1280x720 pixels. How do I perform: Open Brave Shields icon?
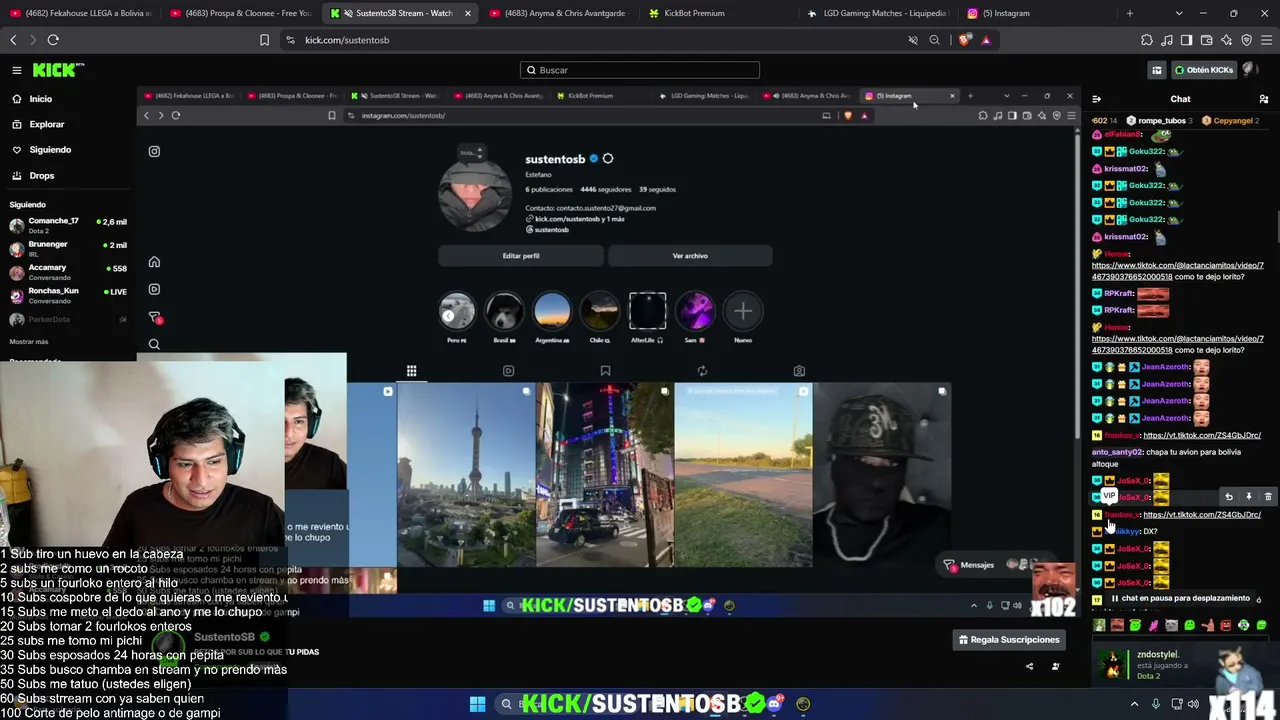[964, 40]
